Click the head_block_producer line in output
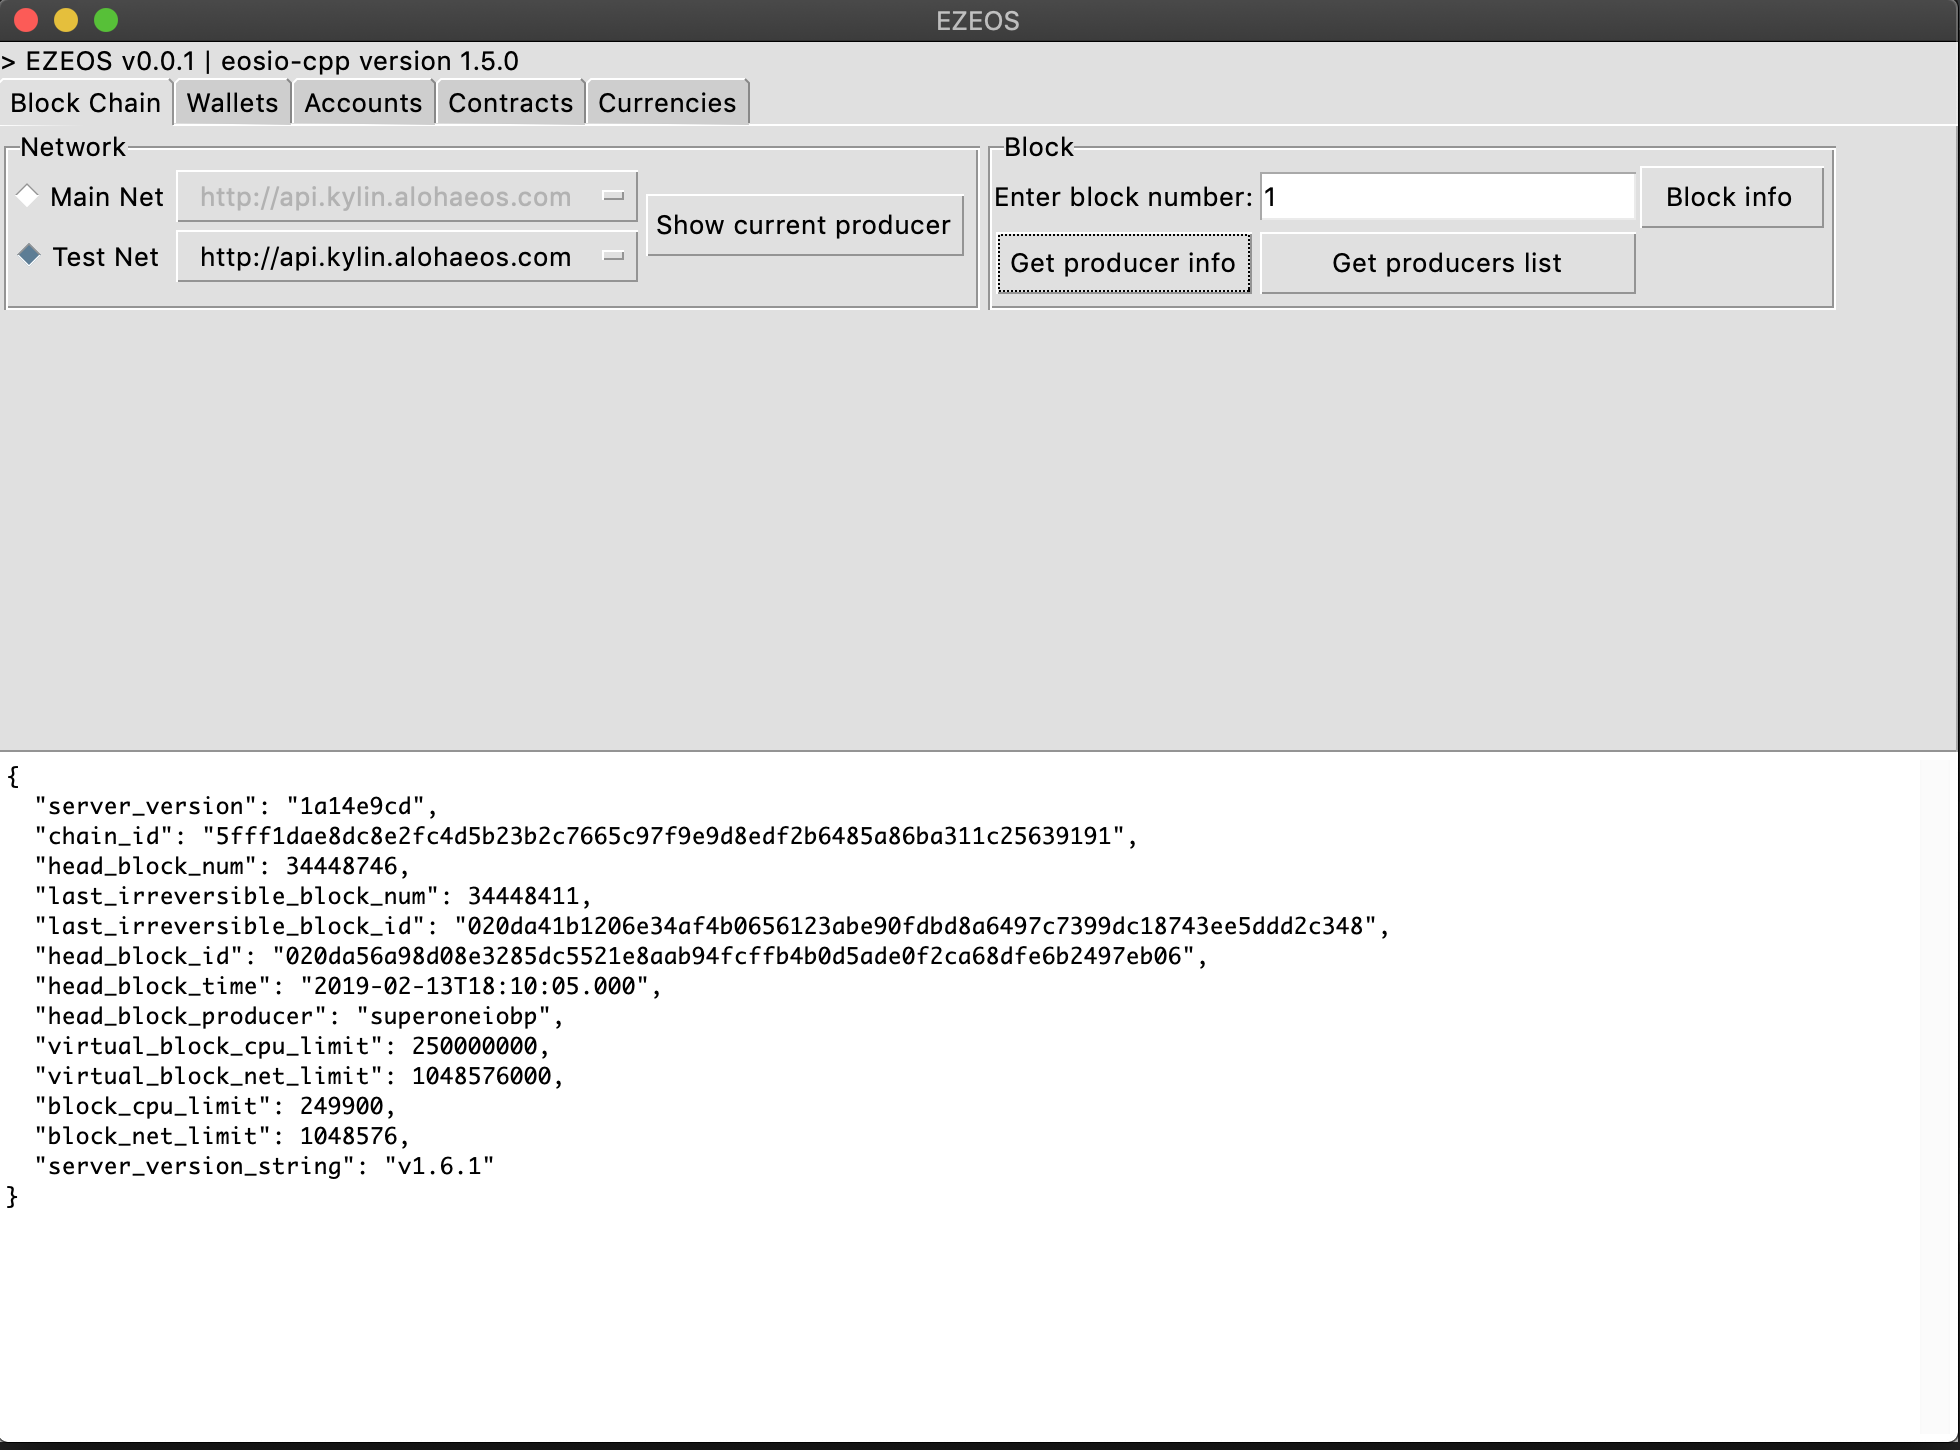1960x1450 pixels. coord(298,1016)
